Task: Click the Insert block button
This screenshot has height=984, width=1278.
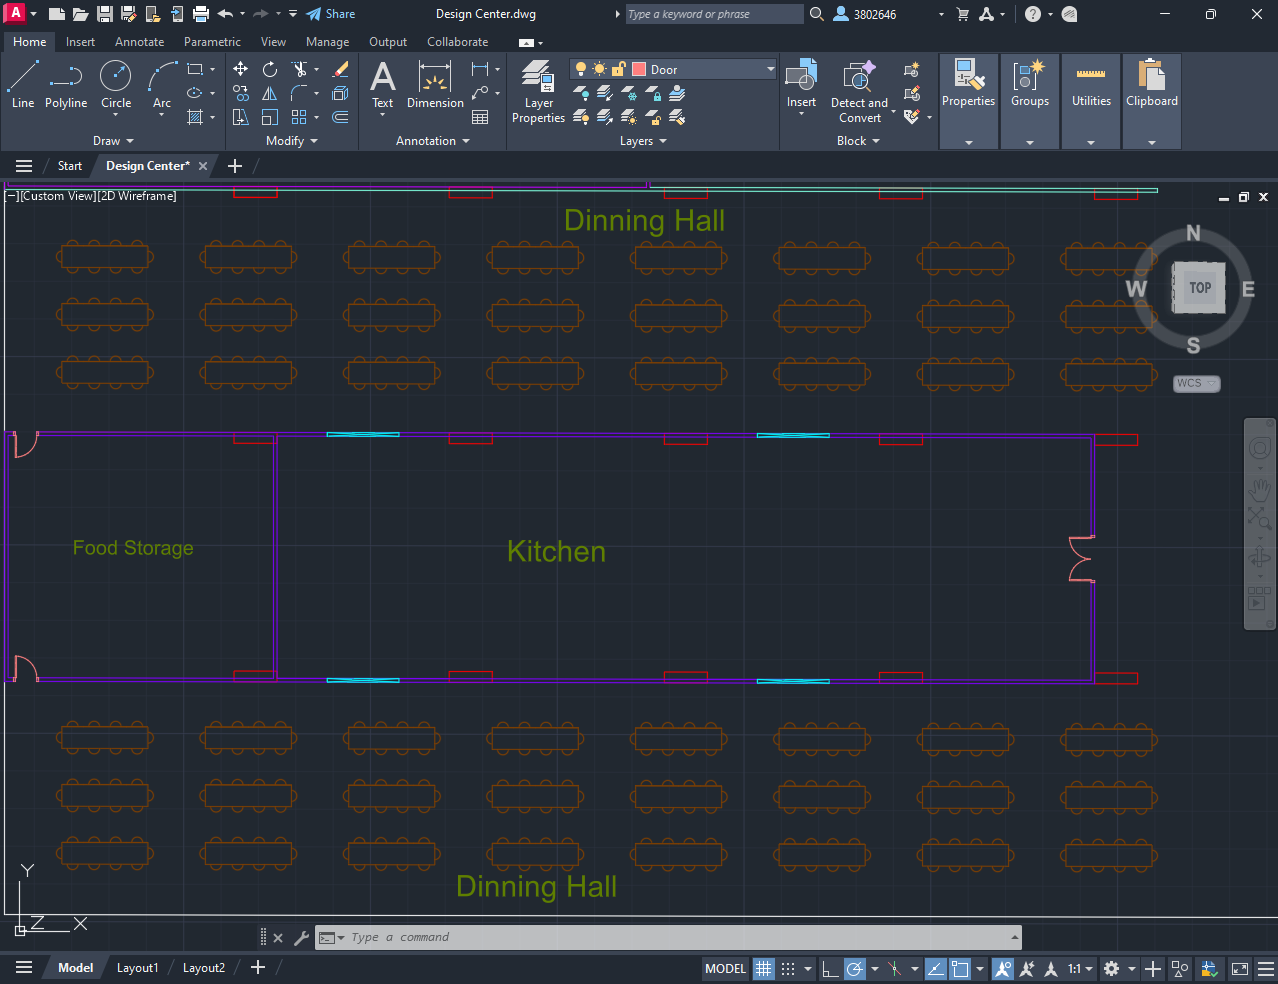Action: tap(801, 84)
